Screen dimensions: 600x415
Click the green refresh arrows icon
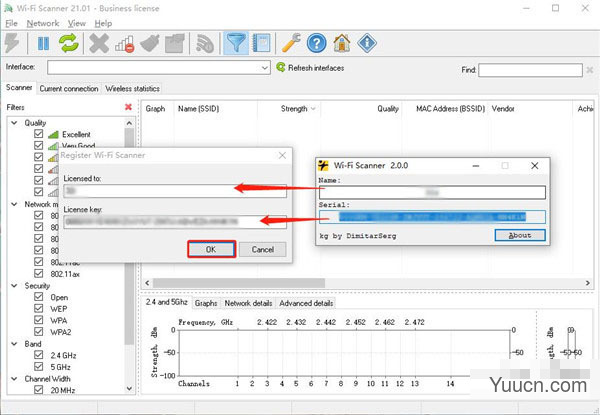point(68,43)
